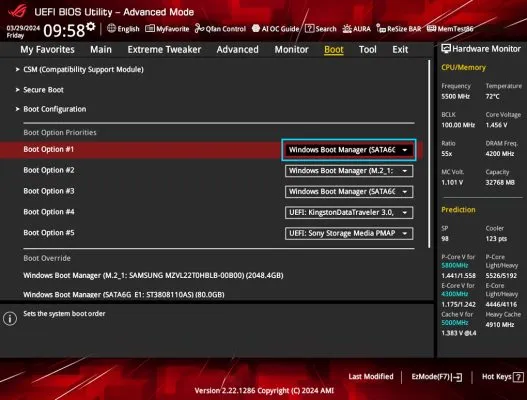
Task: Open MyFavorite list icon
Action: tap(150, 29)
